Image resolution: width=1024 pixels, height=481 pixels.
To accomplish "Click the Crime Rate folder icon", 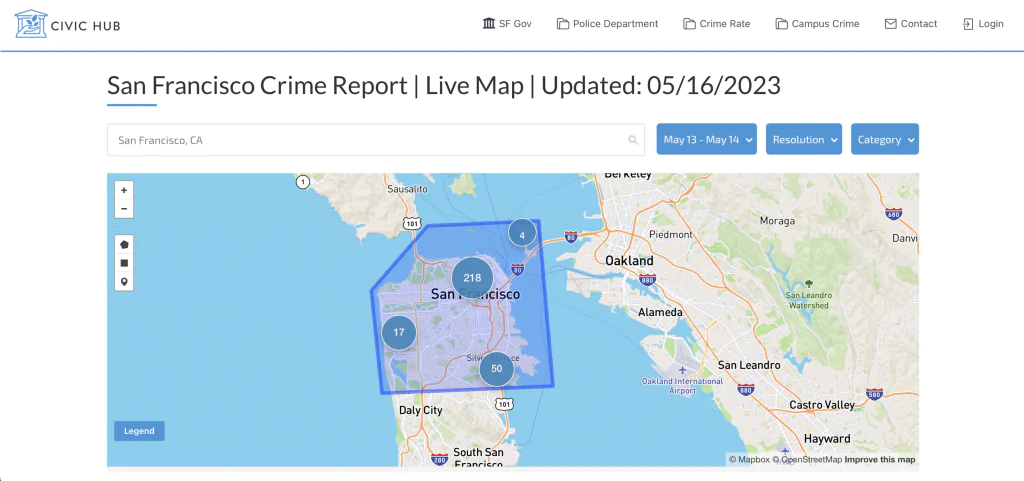I will click(x=688, y=24).
